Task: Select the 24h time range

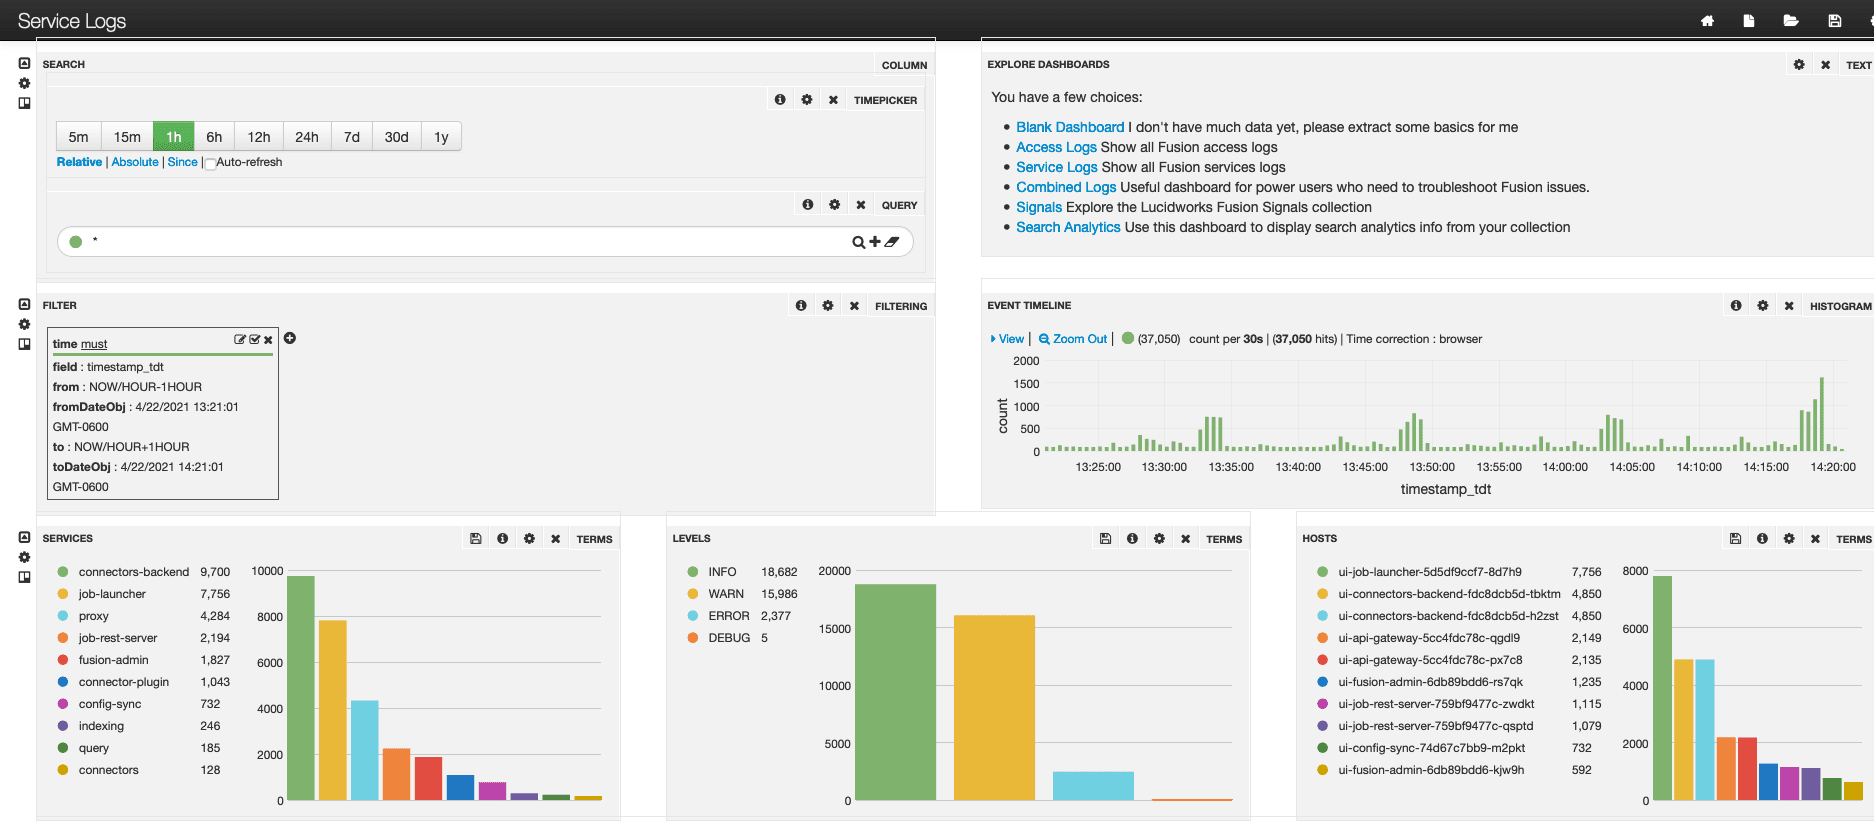Action: coord(307,137)
